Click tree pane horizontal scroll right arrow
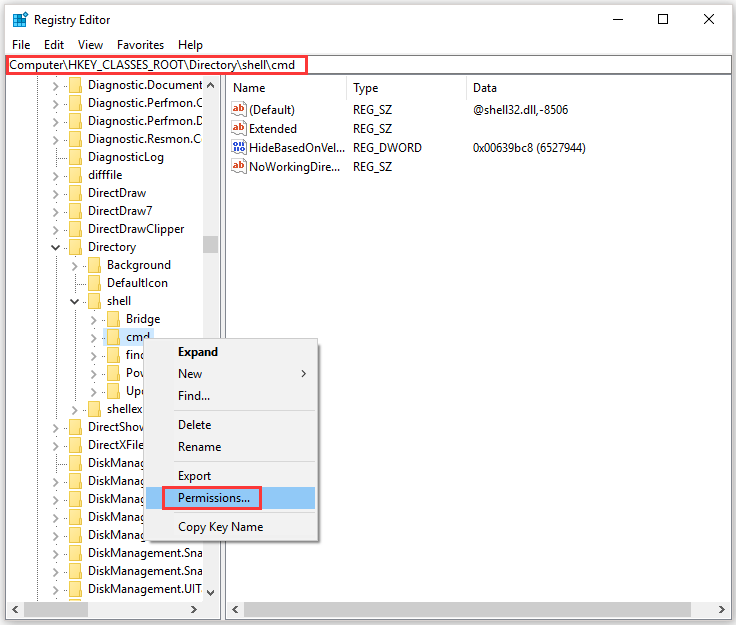The image size is (736, 625). [193, 610]
